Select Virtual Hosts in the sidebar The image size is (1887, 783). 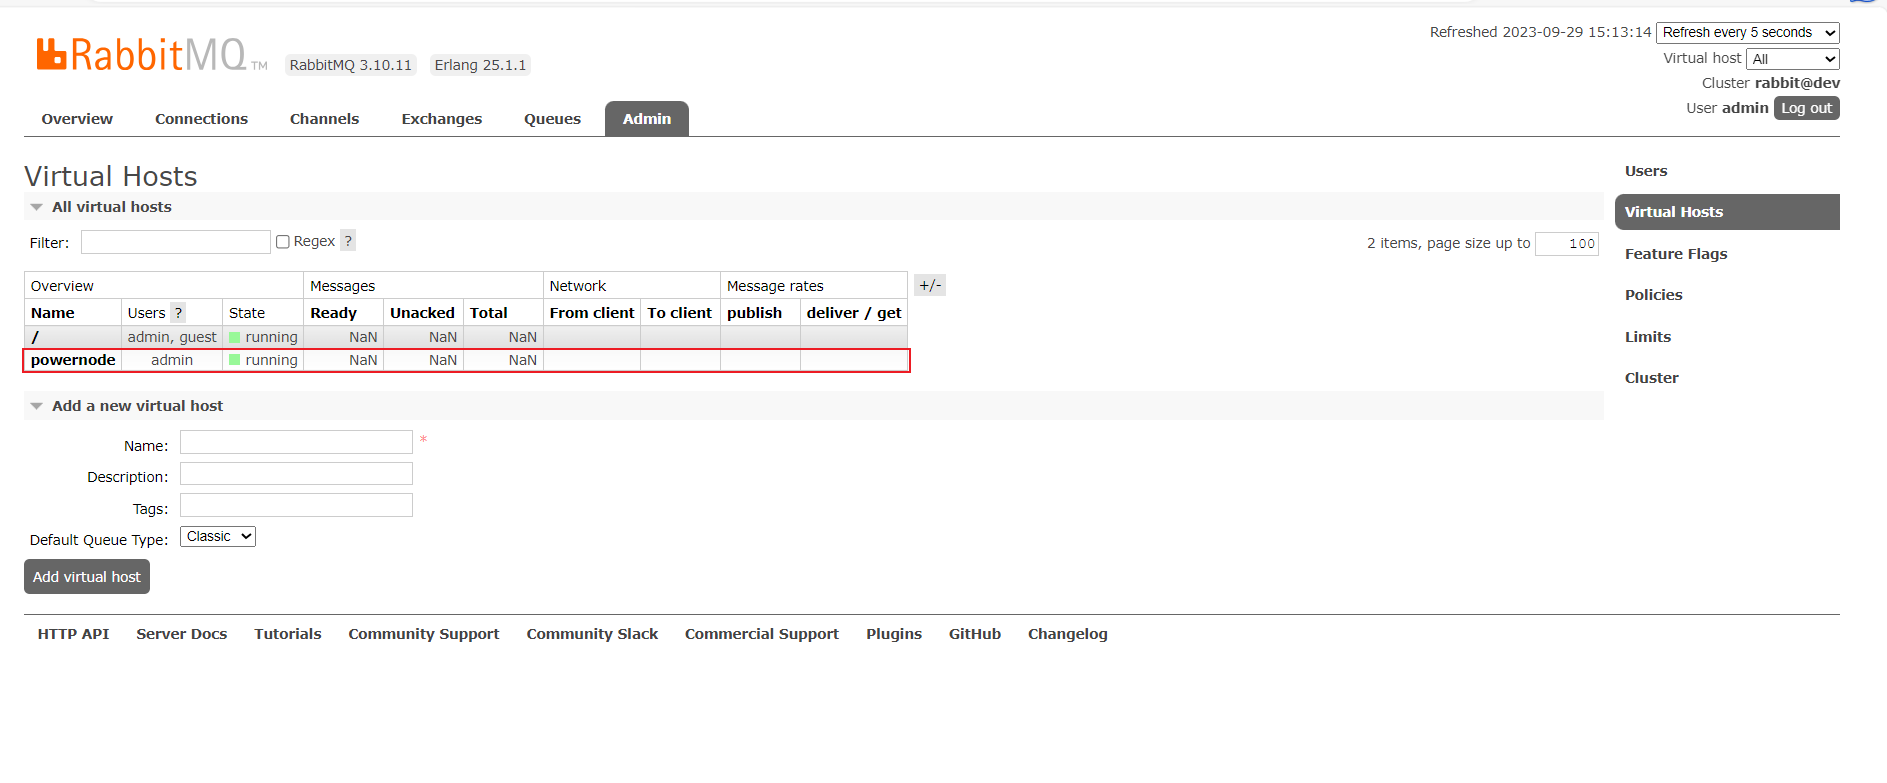pos(1727,212)
